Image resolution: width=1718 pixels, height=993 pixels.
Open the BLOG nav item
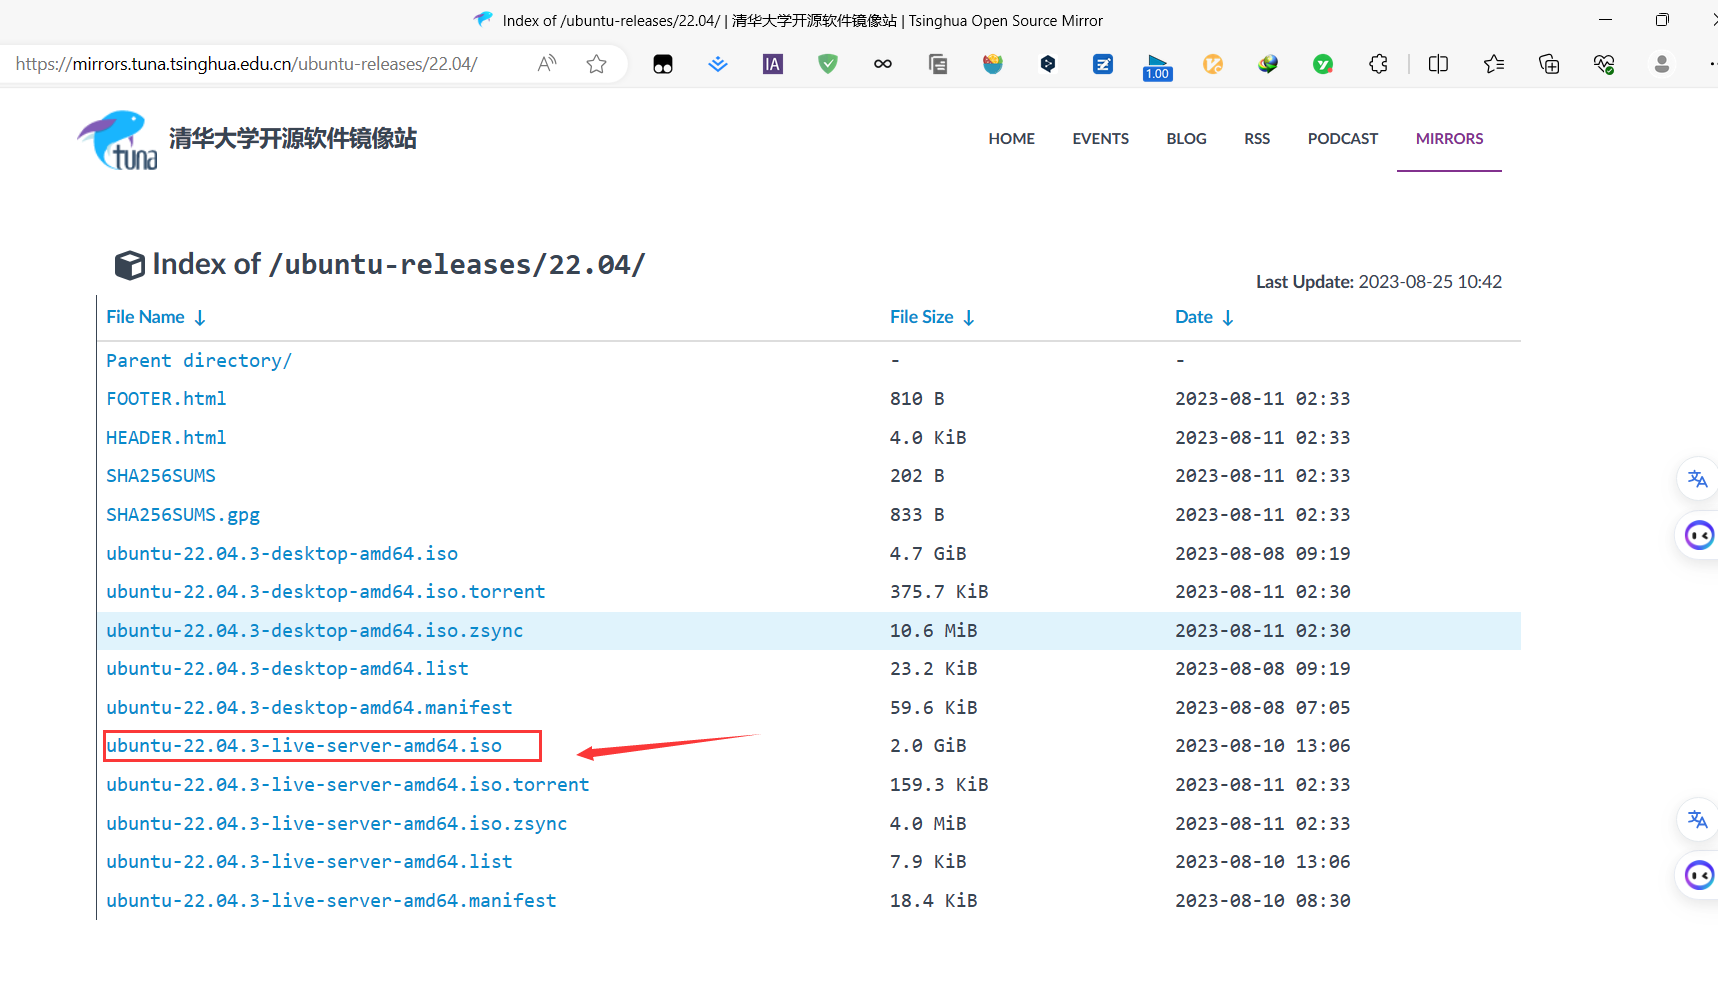click(x=1187, y=139)
